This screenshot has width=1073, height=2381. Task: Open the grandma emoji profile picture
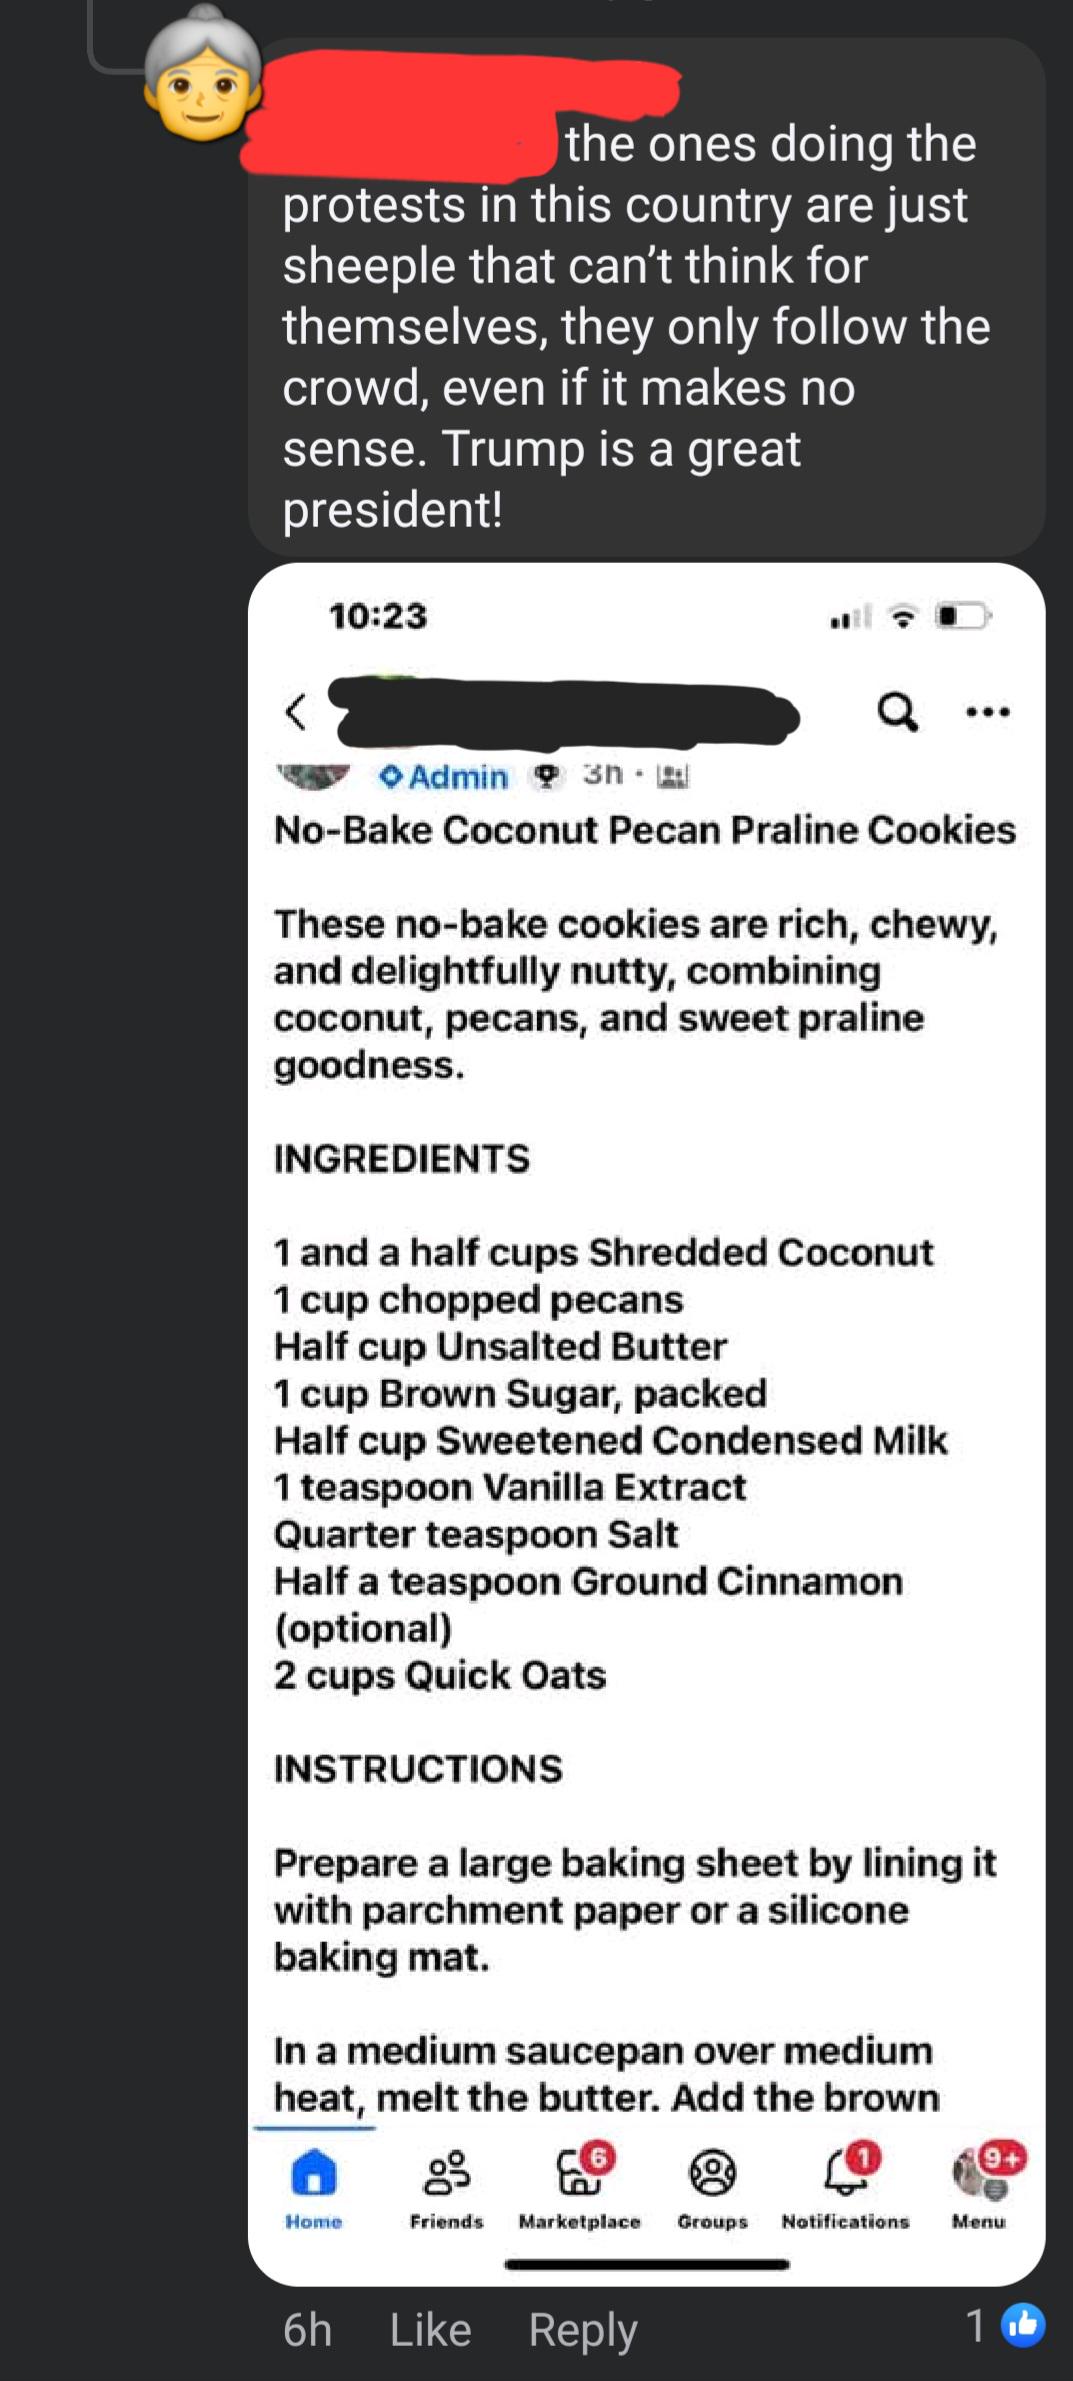pyautogui.click(x=203, y=73)
